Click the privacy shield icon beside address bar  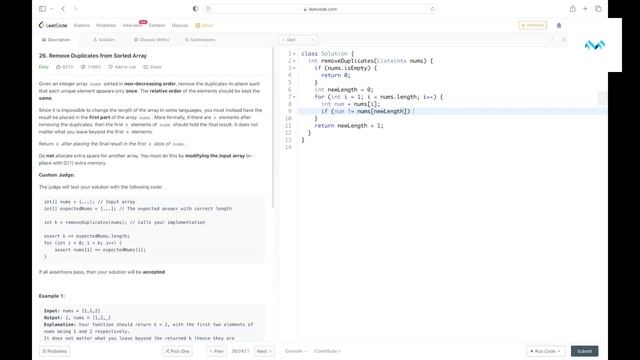coord(195,9)
